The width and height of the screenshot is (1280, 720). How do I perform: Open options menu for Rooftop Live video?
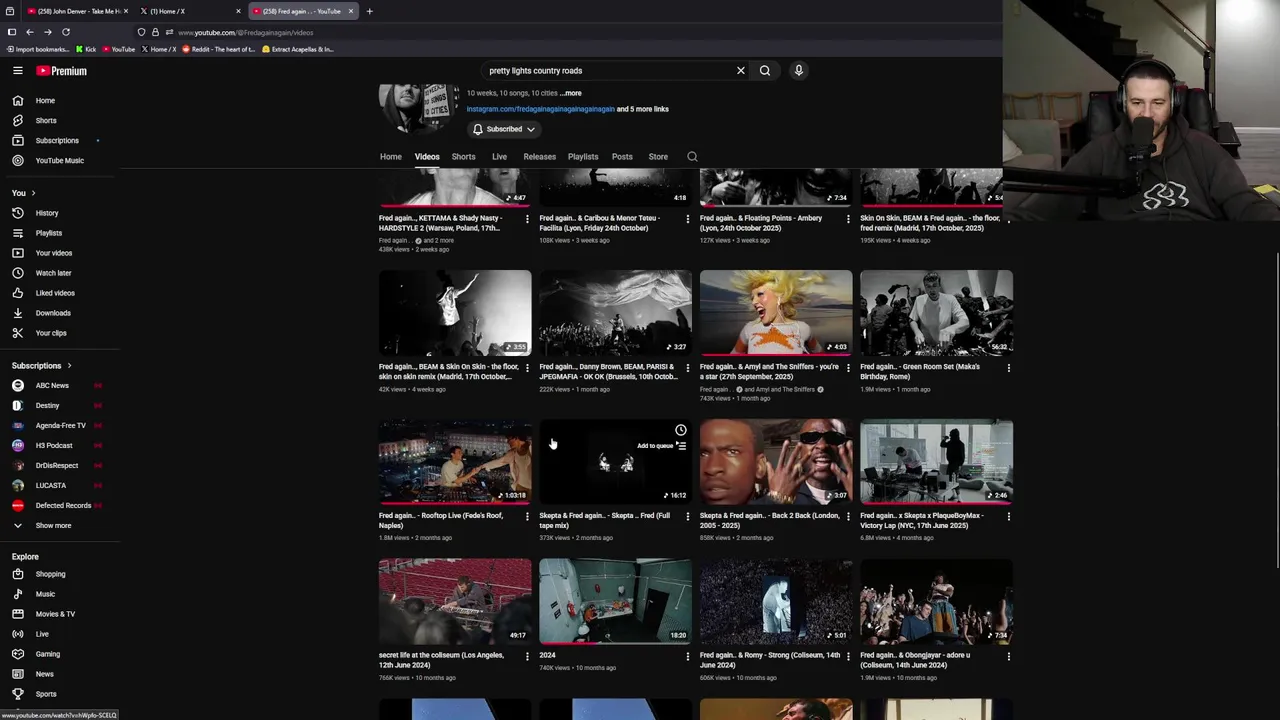[527, 517]
